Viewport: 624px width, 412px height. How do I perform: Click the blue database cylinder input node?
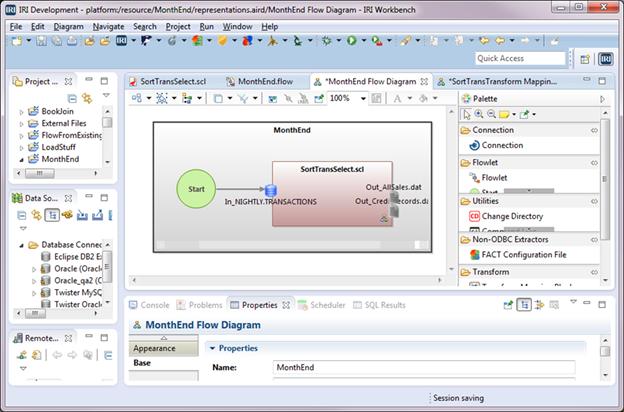click(x=271, y=191)
